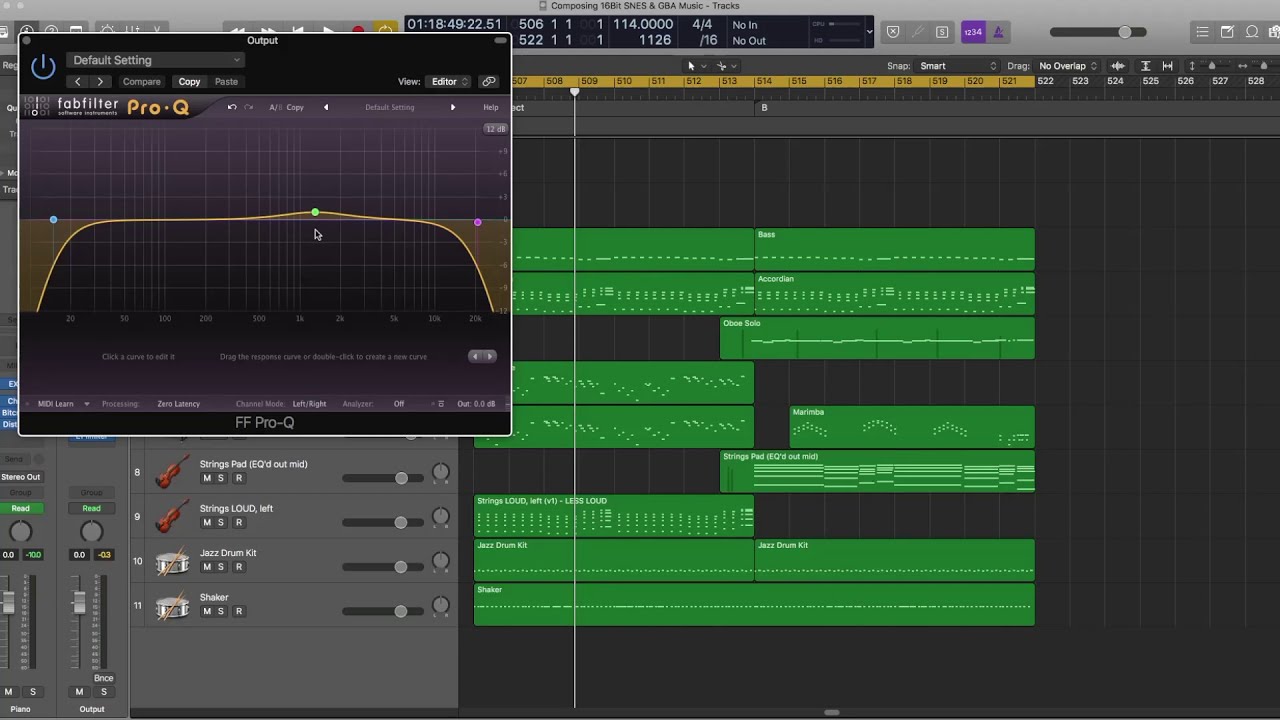Viewport: 1280px width, 720px height.
Task: Open the MIDI Learn dropdown arrow
Action: click(x=86, y=404)
